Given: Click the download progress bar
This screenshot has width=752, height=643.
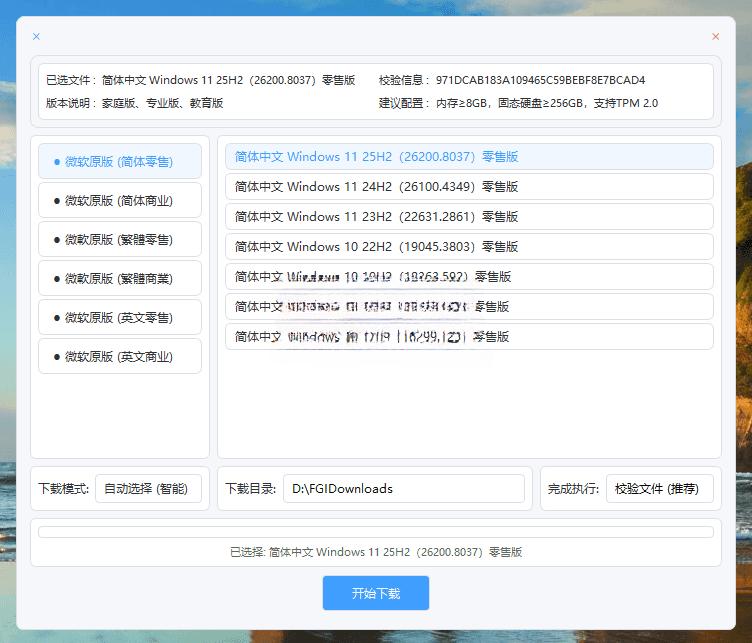Looking at the screenshot, I should tap(376, 532).
